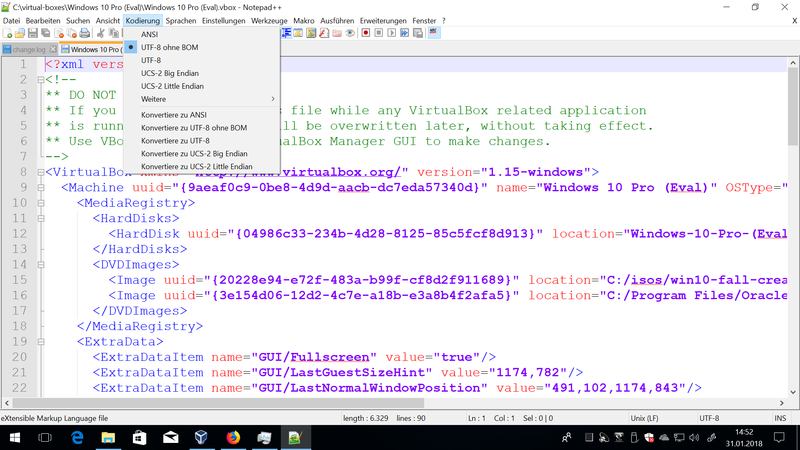
Task: Click the Unix (LF) status bar field
Action: tap(644, 418)
